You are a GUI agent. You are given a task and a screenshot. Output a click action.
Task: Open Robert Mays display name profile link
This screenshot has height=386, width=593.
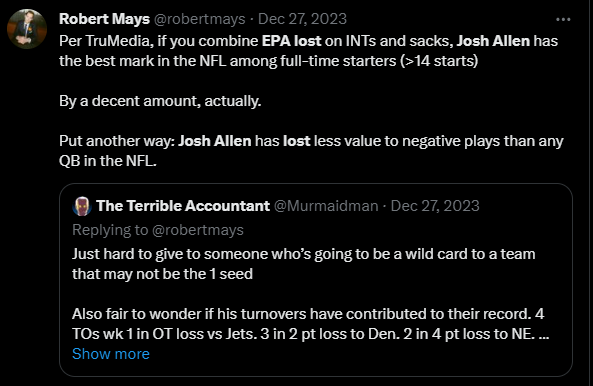point(104,19)
